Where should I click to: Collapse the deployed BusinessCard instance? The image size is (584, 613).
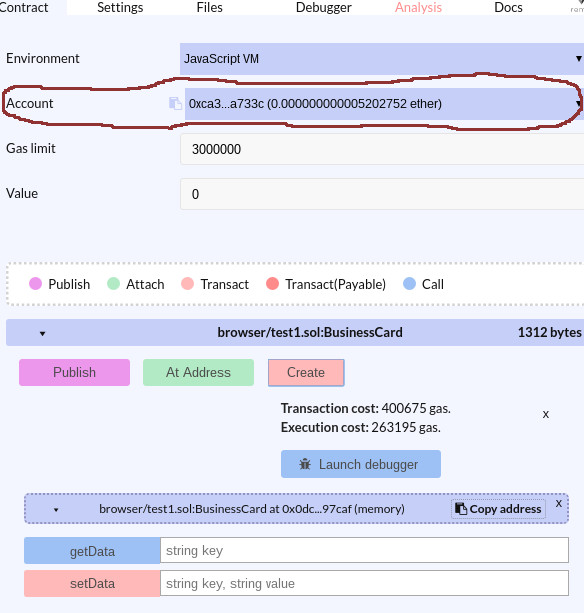[56, 510]
